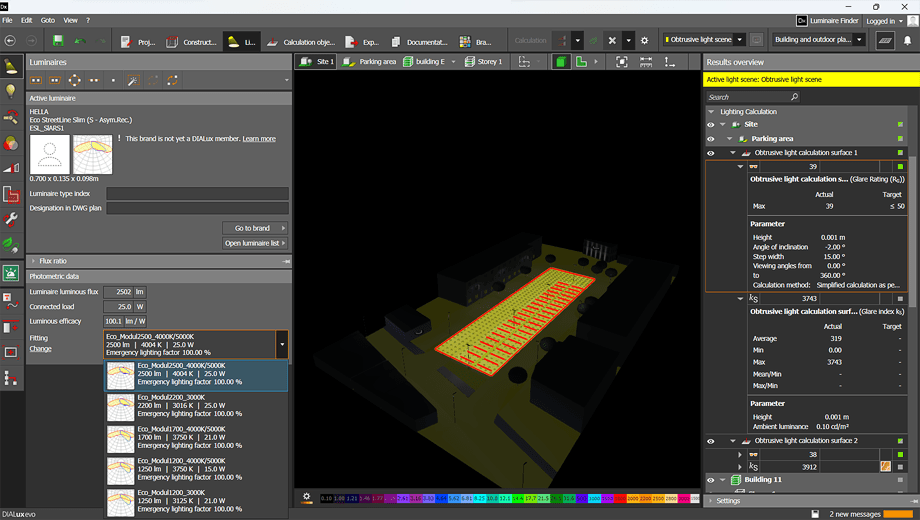
Task: Click the magic wand luminaire tool
Action: (x=132, y=80)
